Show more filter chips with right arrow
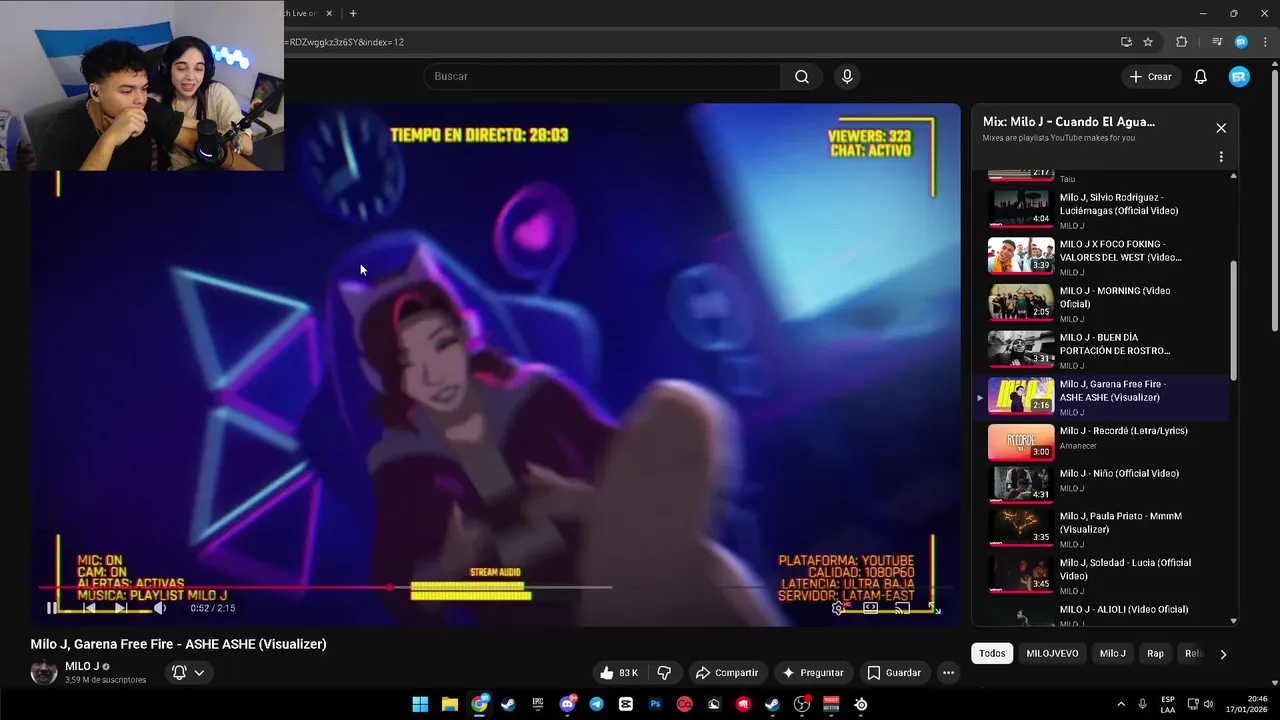This screenshot has height=720, width=1280. [x=1222, y=654]
